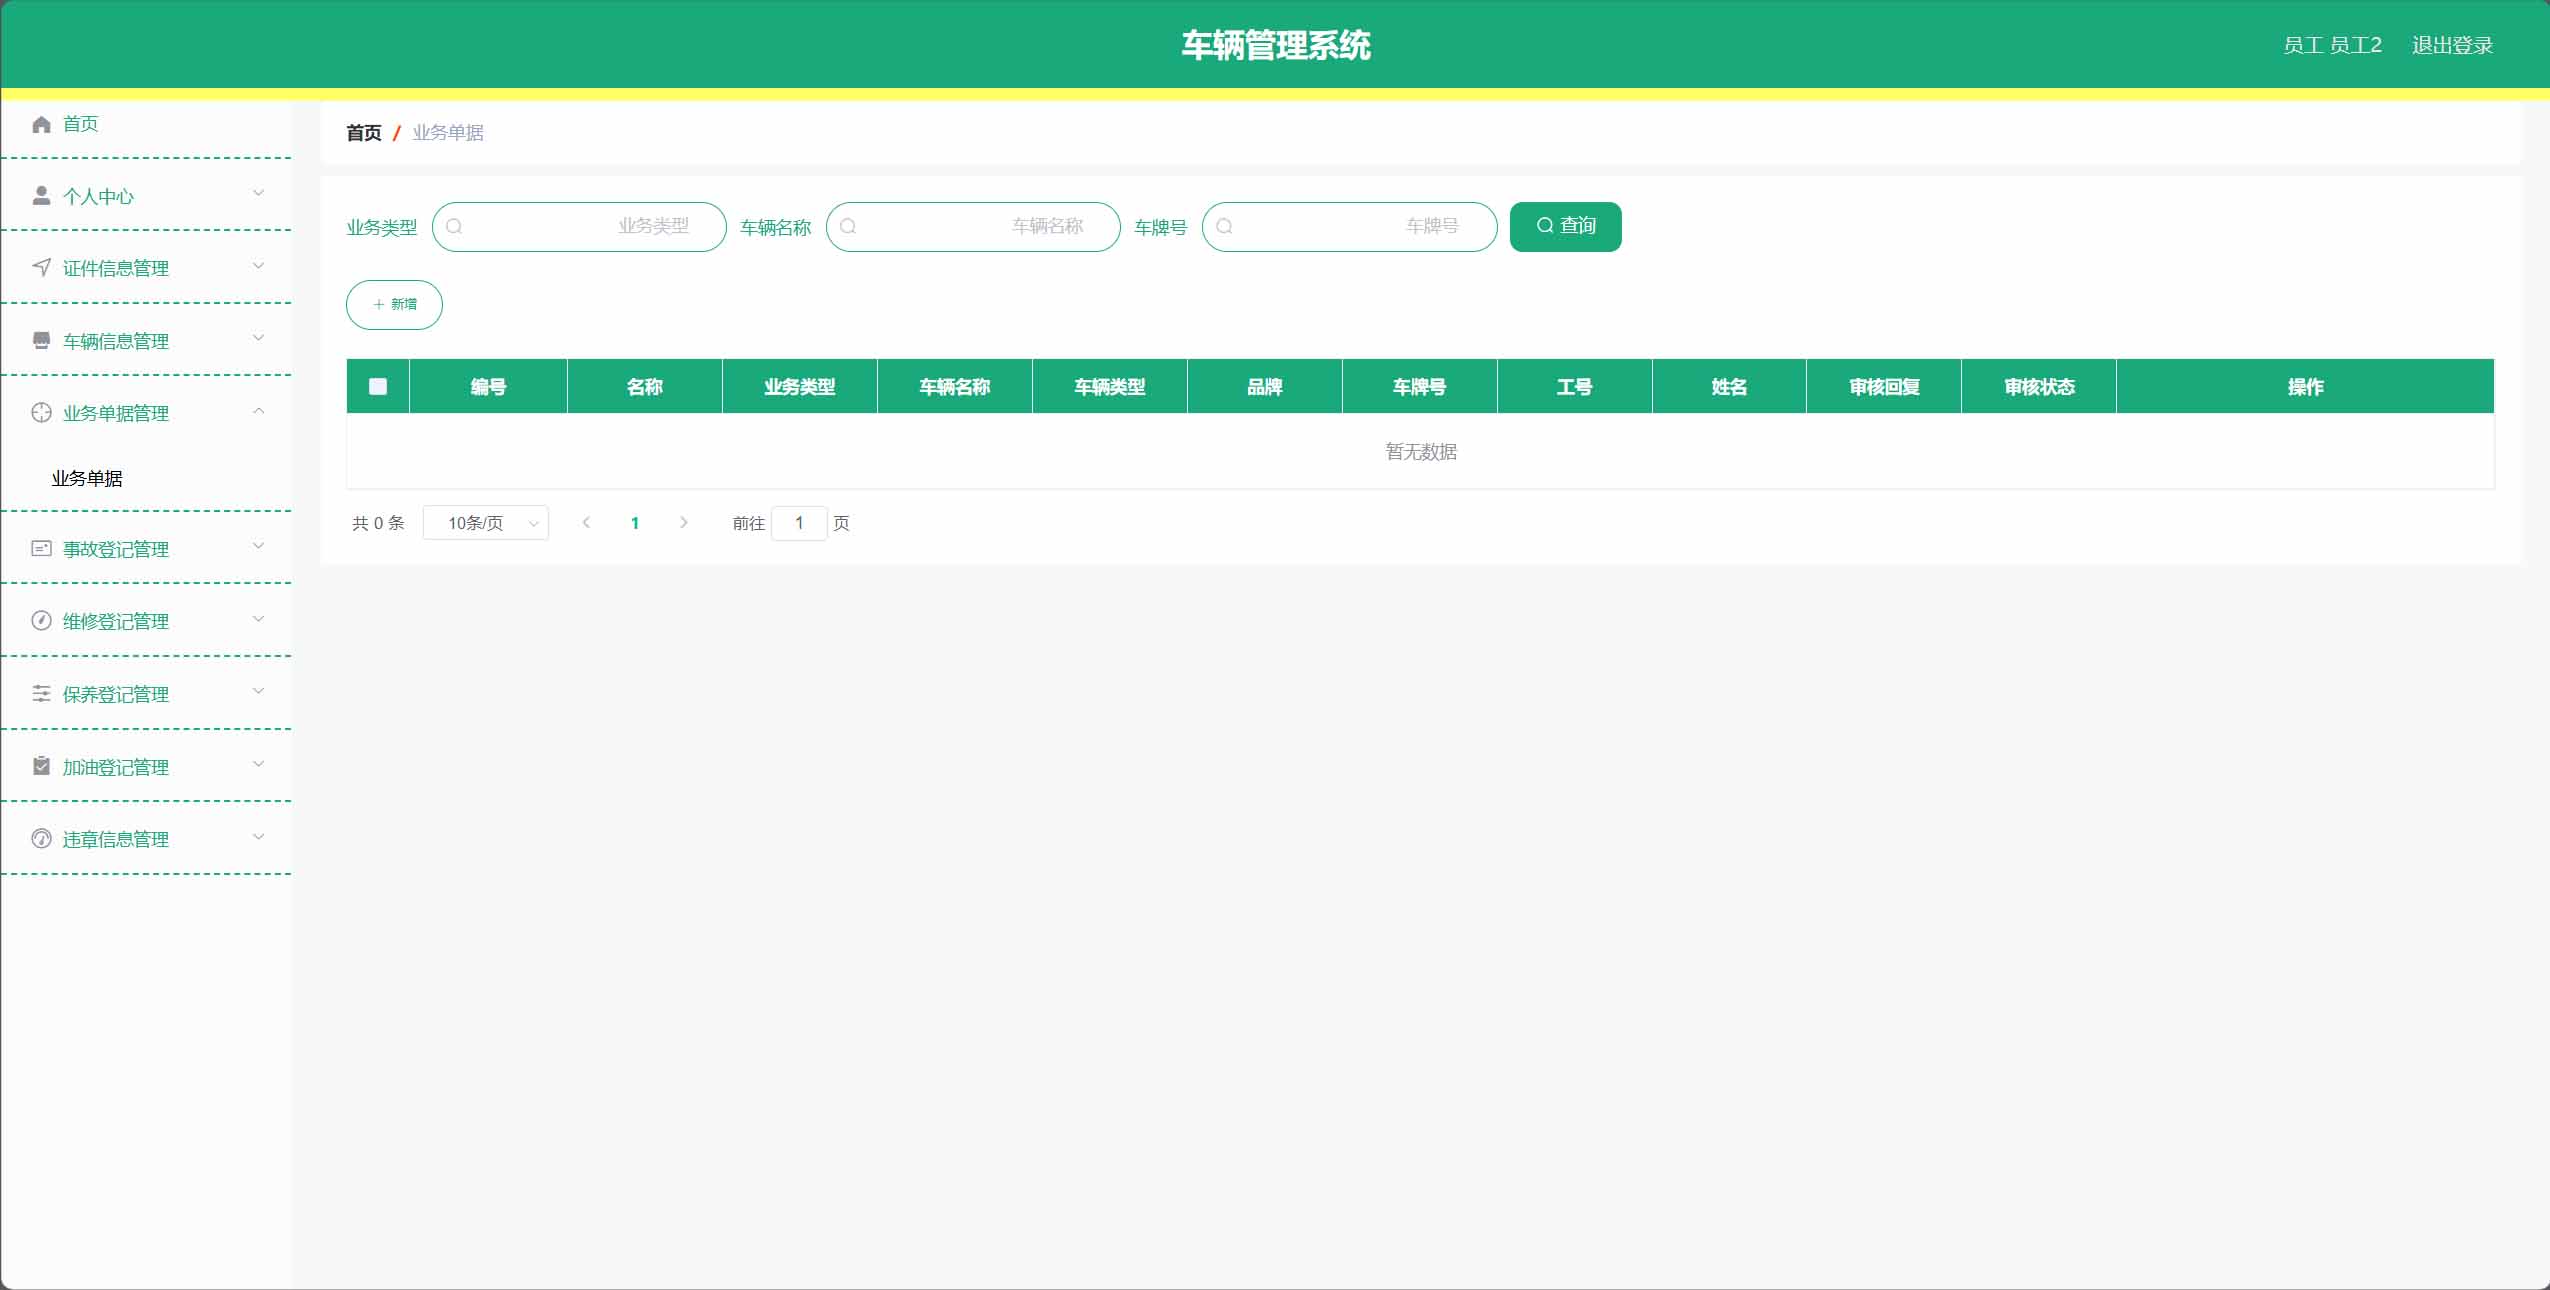This screenshot has height=1290, width=2550.
Task: Click the home icon in sidebar
Action: 41,124
